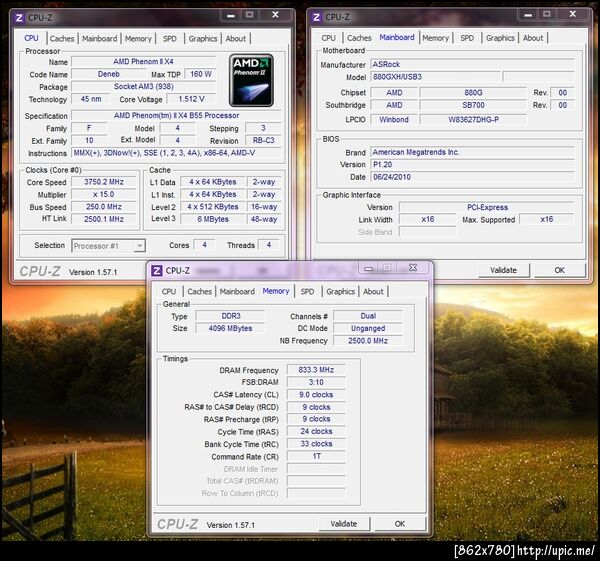Switch to CPU tab in the Memory window

[169, 292]
